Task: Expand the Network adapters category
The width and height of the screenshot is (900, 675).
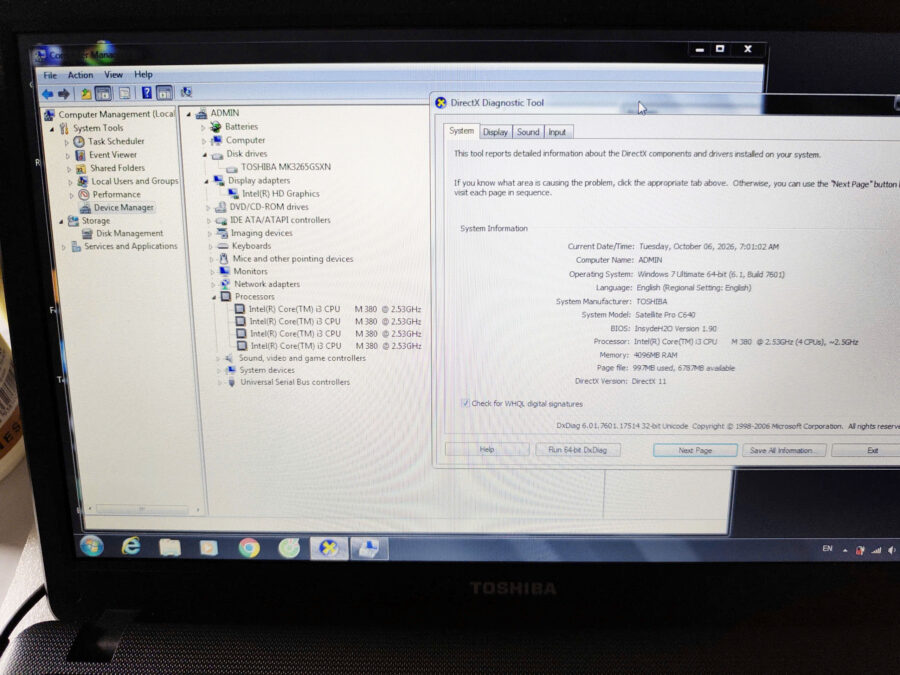Action: click(213, 284)
